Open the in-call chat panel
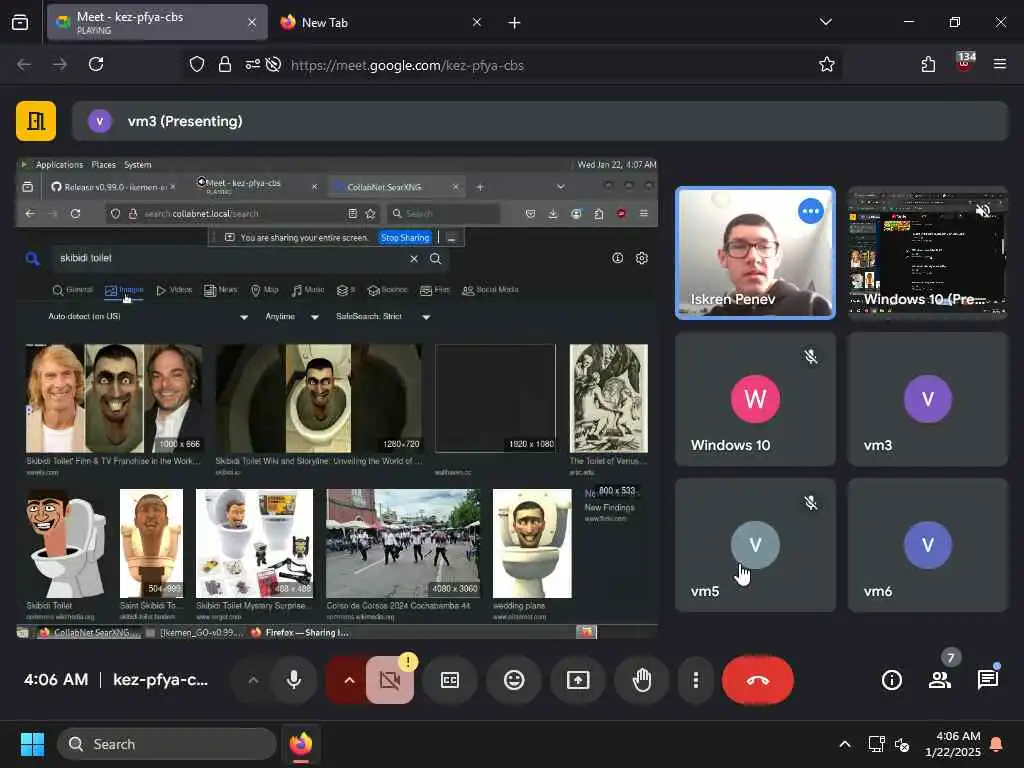Image resolution: width=1024 pixels, height=768 pixels. [987, 680]
